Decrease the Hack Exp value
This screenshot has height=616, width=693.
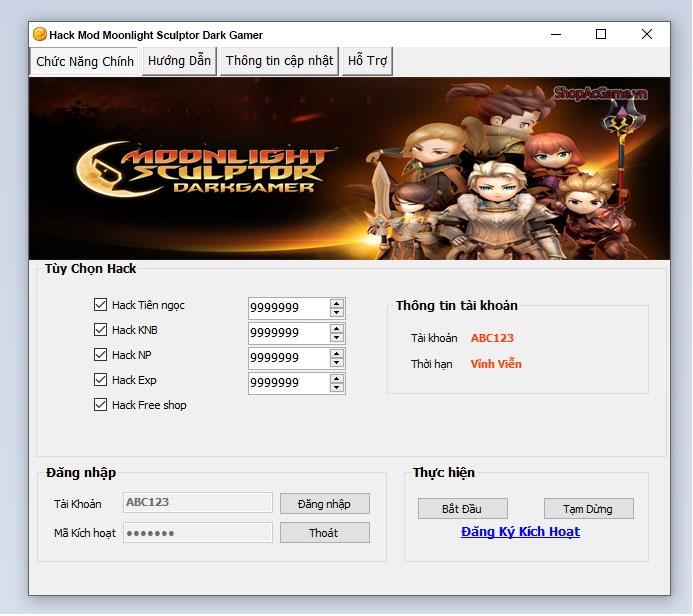click(x=337, y=388)
